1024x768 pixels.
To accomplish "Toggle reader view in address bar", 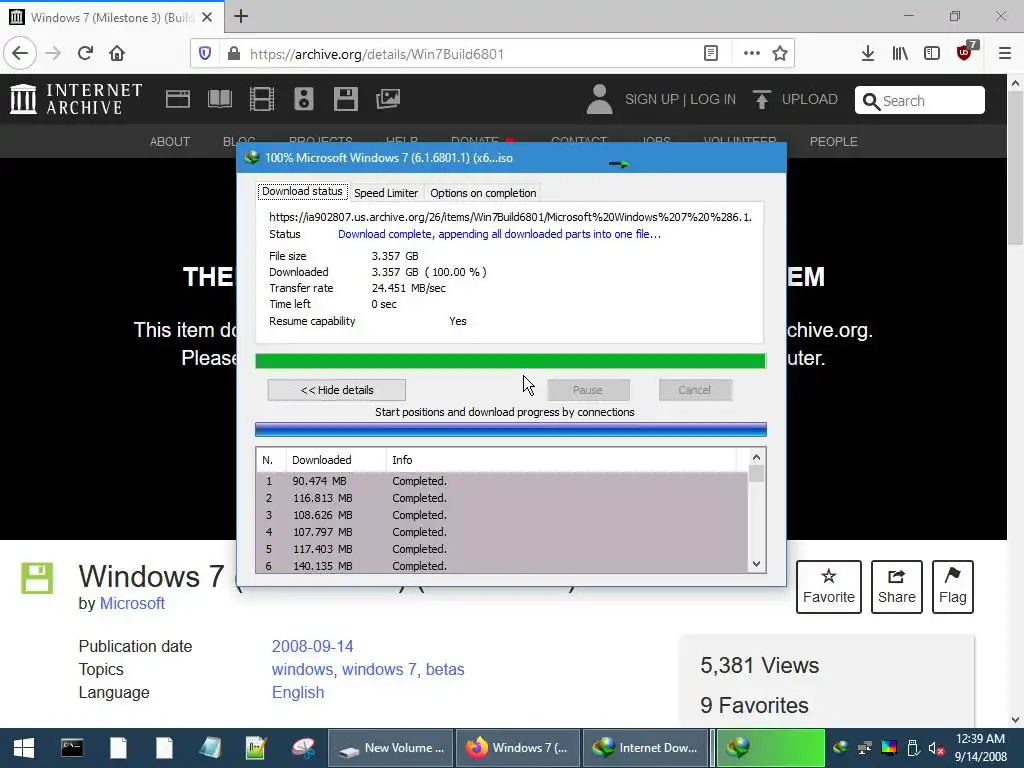I will [711, 54].
